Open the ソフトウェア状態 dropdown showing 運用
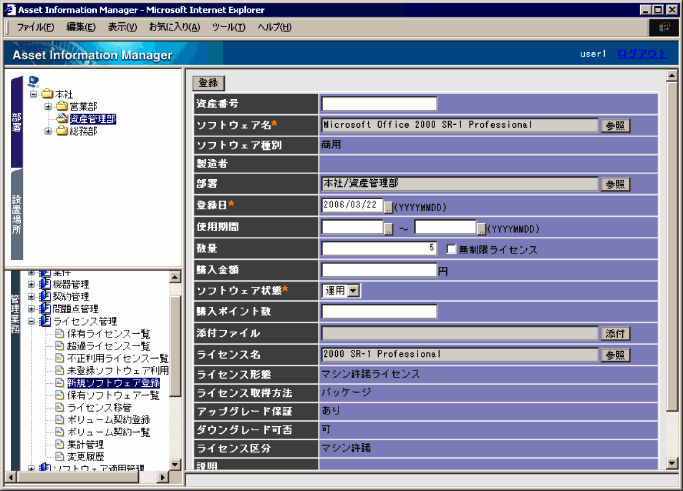683x491 pixels. click(x=354, y=291)
